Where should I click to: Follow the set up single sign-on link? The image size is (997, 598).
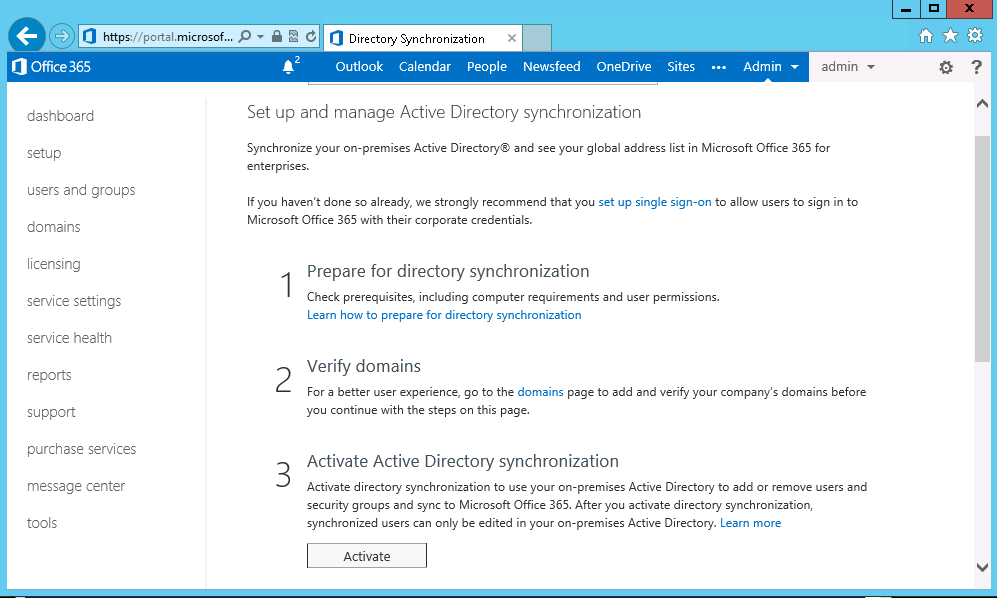click(654, 202)
